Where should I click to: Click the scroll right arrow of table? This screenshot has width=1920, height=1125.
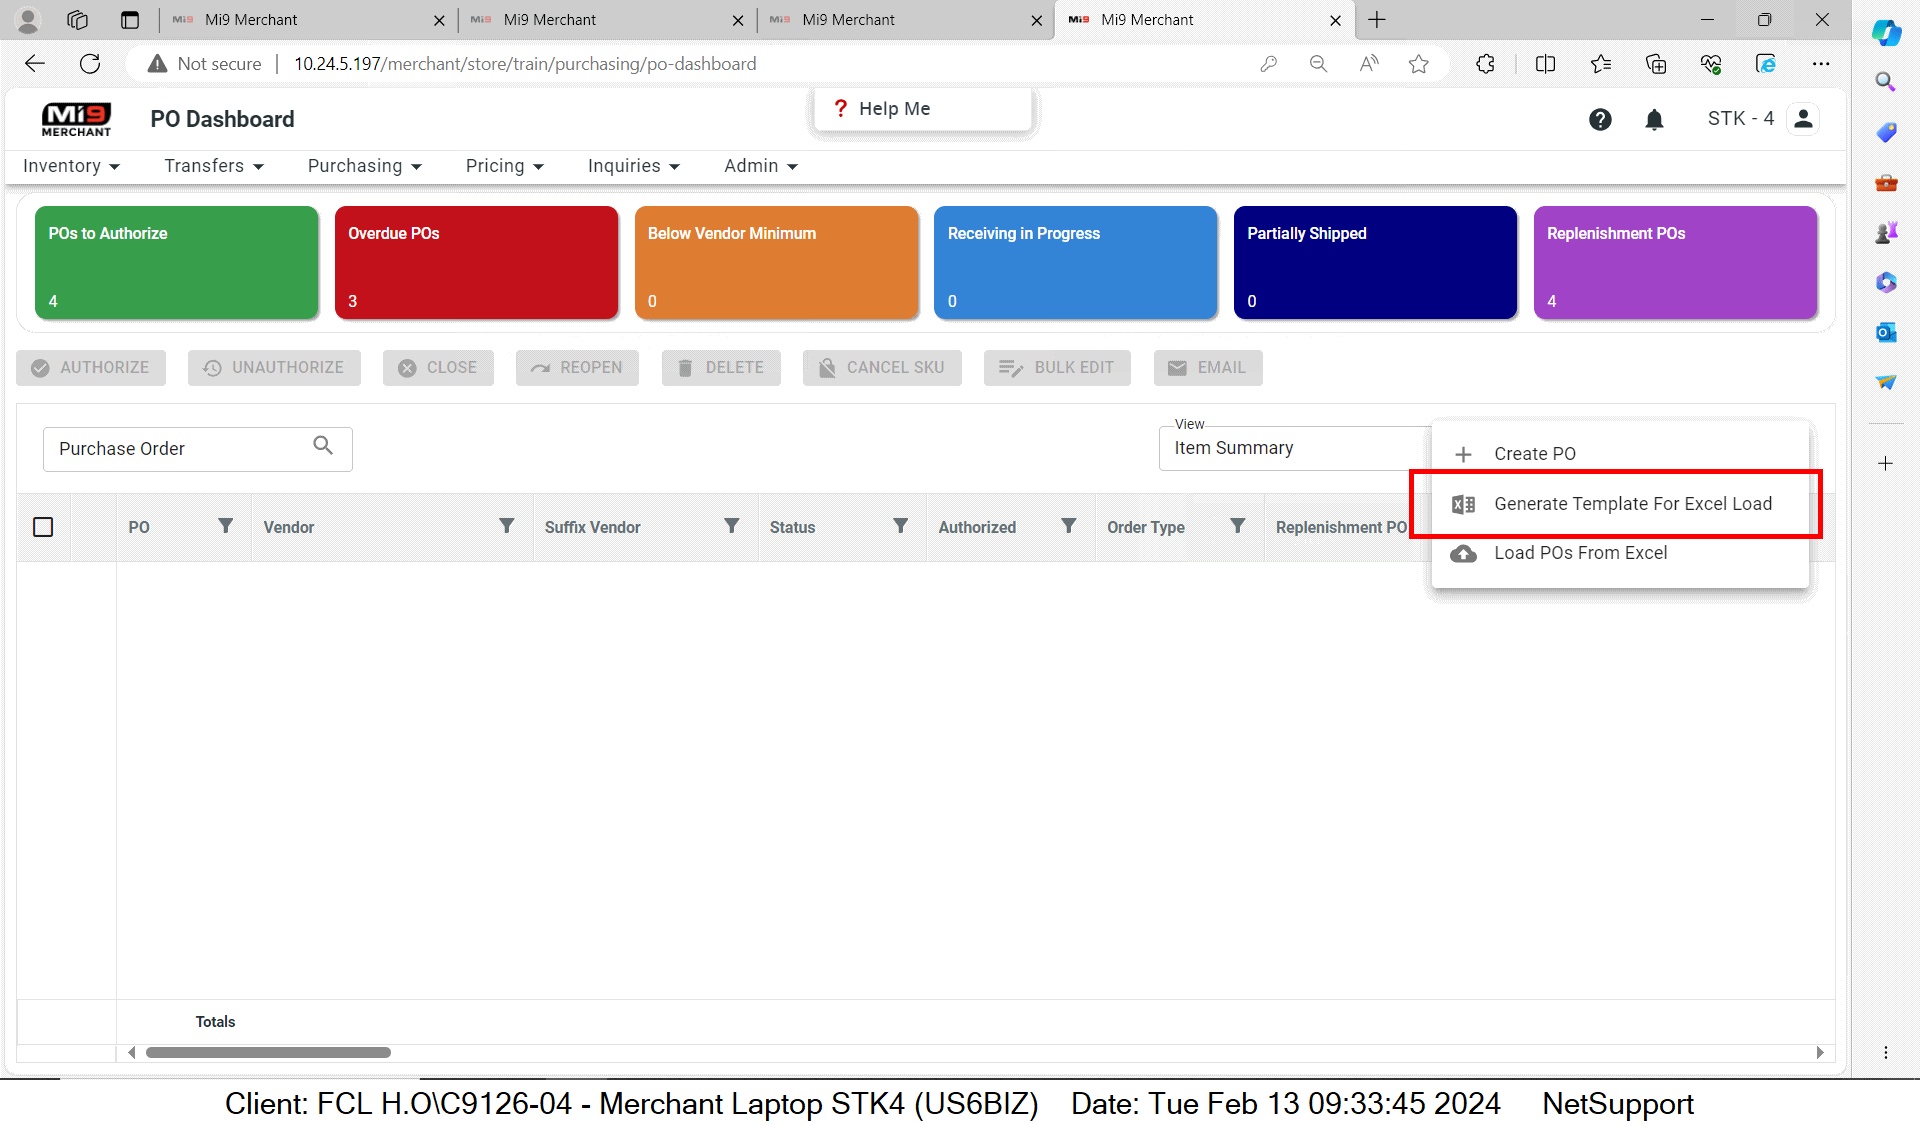point(1820,1052)
